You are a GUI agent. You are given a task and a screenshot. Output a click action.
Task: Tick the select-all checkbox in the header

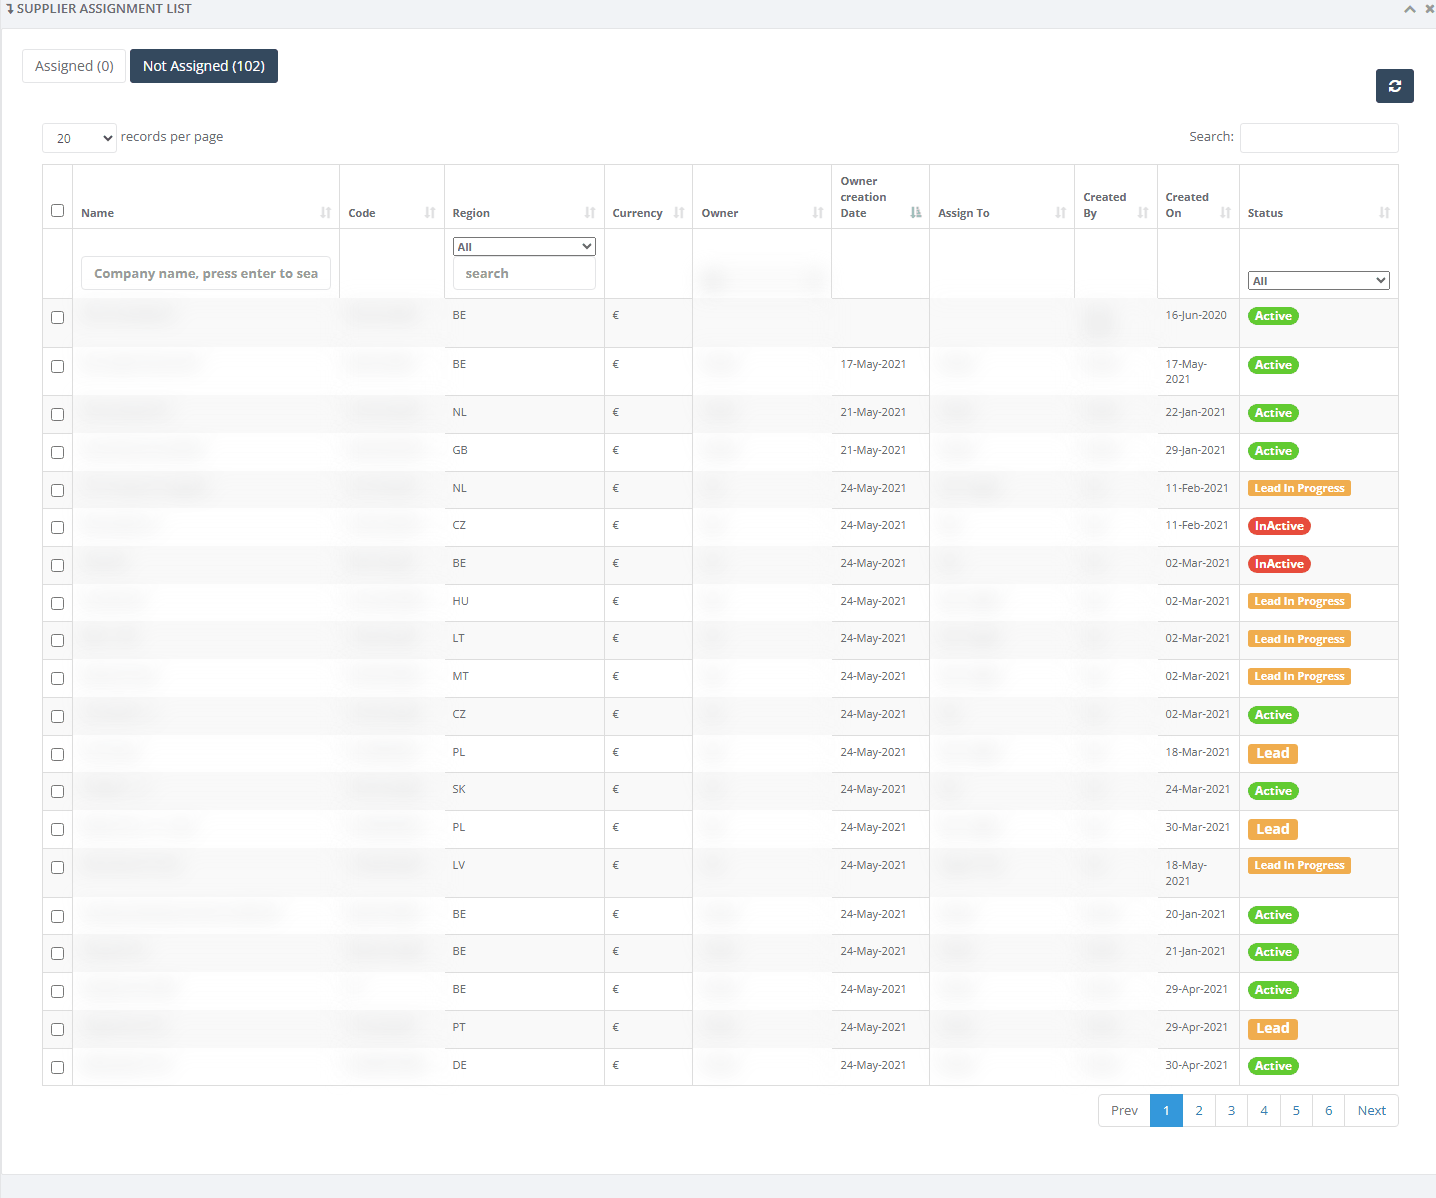(57, 210)
